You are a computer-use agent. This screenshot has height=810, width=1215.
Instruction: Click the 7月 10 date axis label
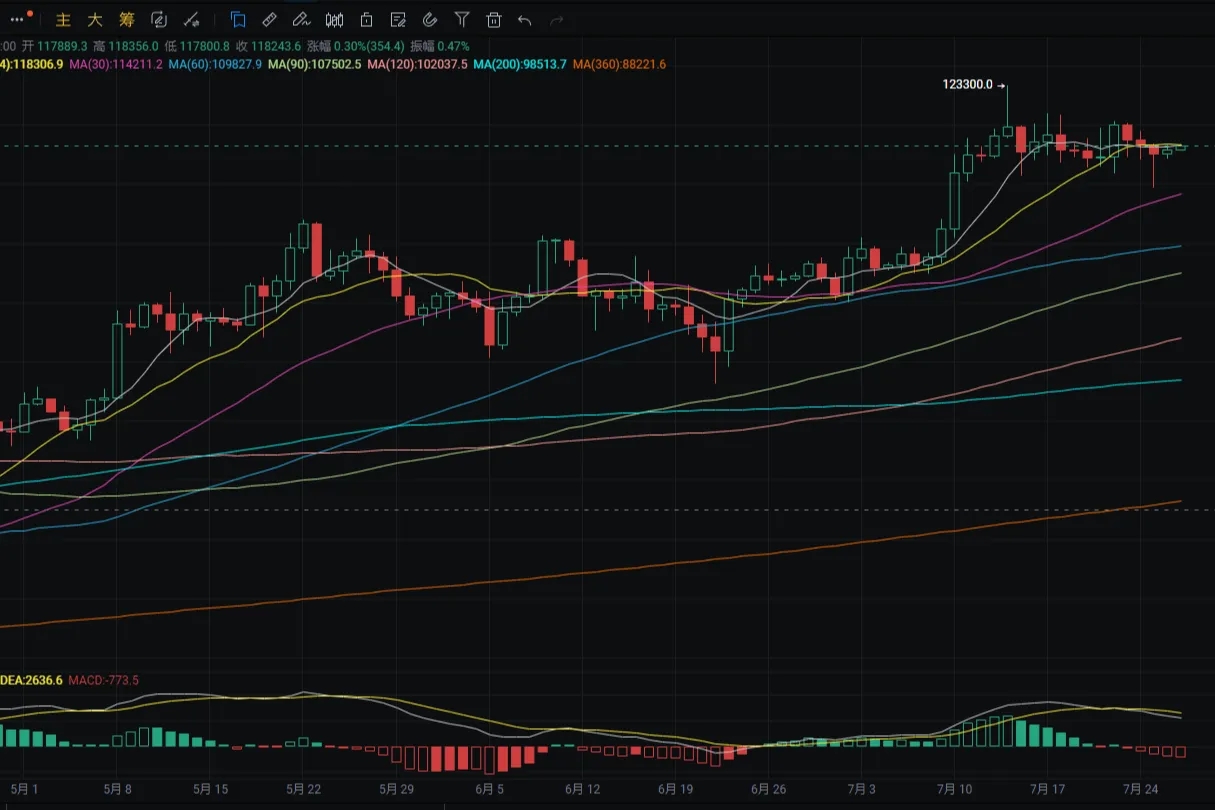[x=954, y=789]
